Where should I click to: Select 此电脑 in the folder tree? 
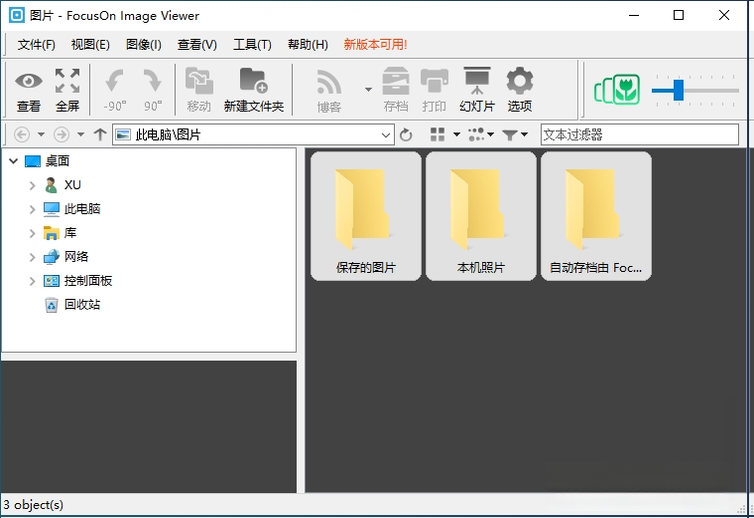82,209
